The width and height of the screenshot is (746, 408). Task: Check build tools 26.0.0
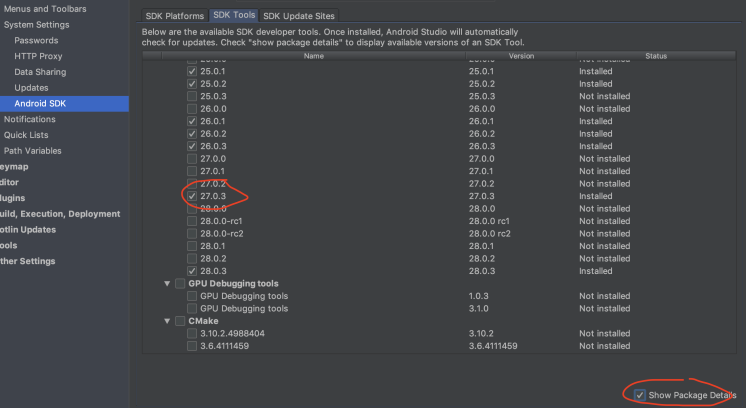tap(192, 109)
